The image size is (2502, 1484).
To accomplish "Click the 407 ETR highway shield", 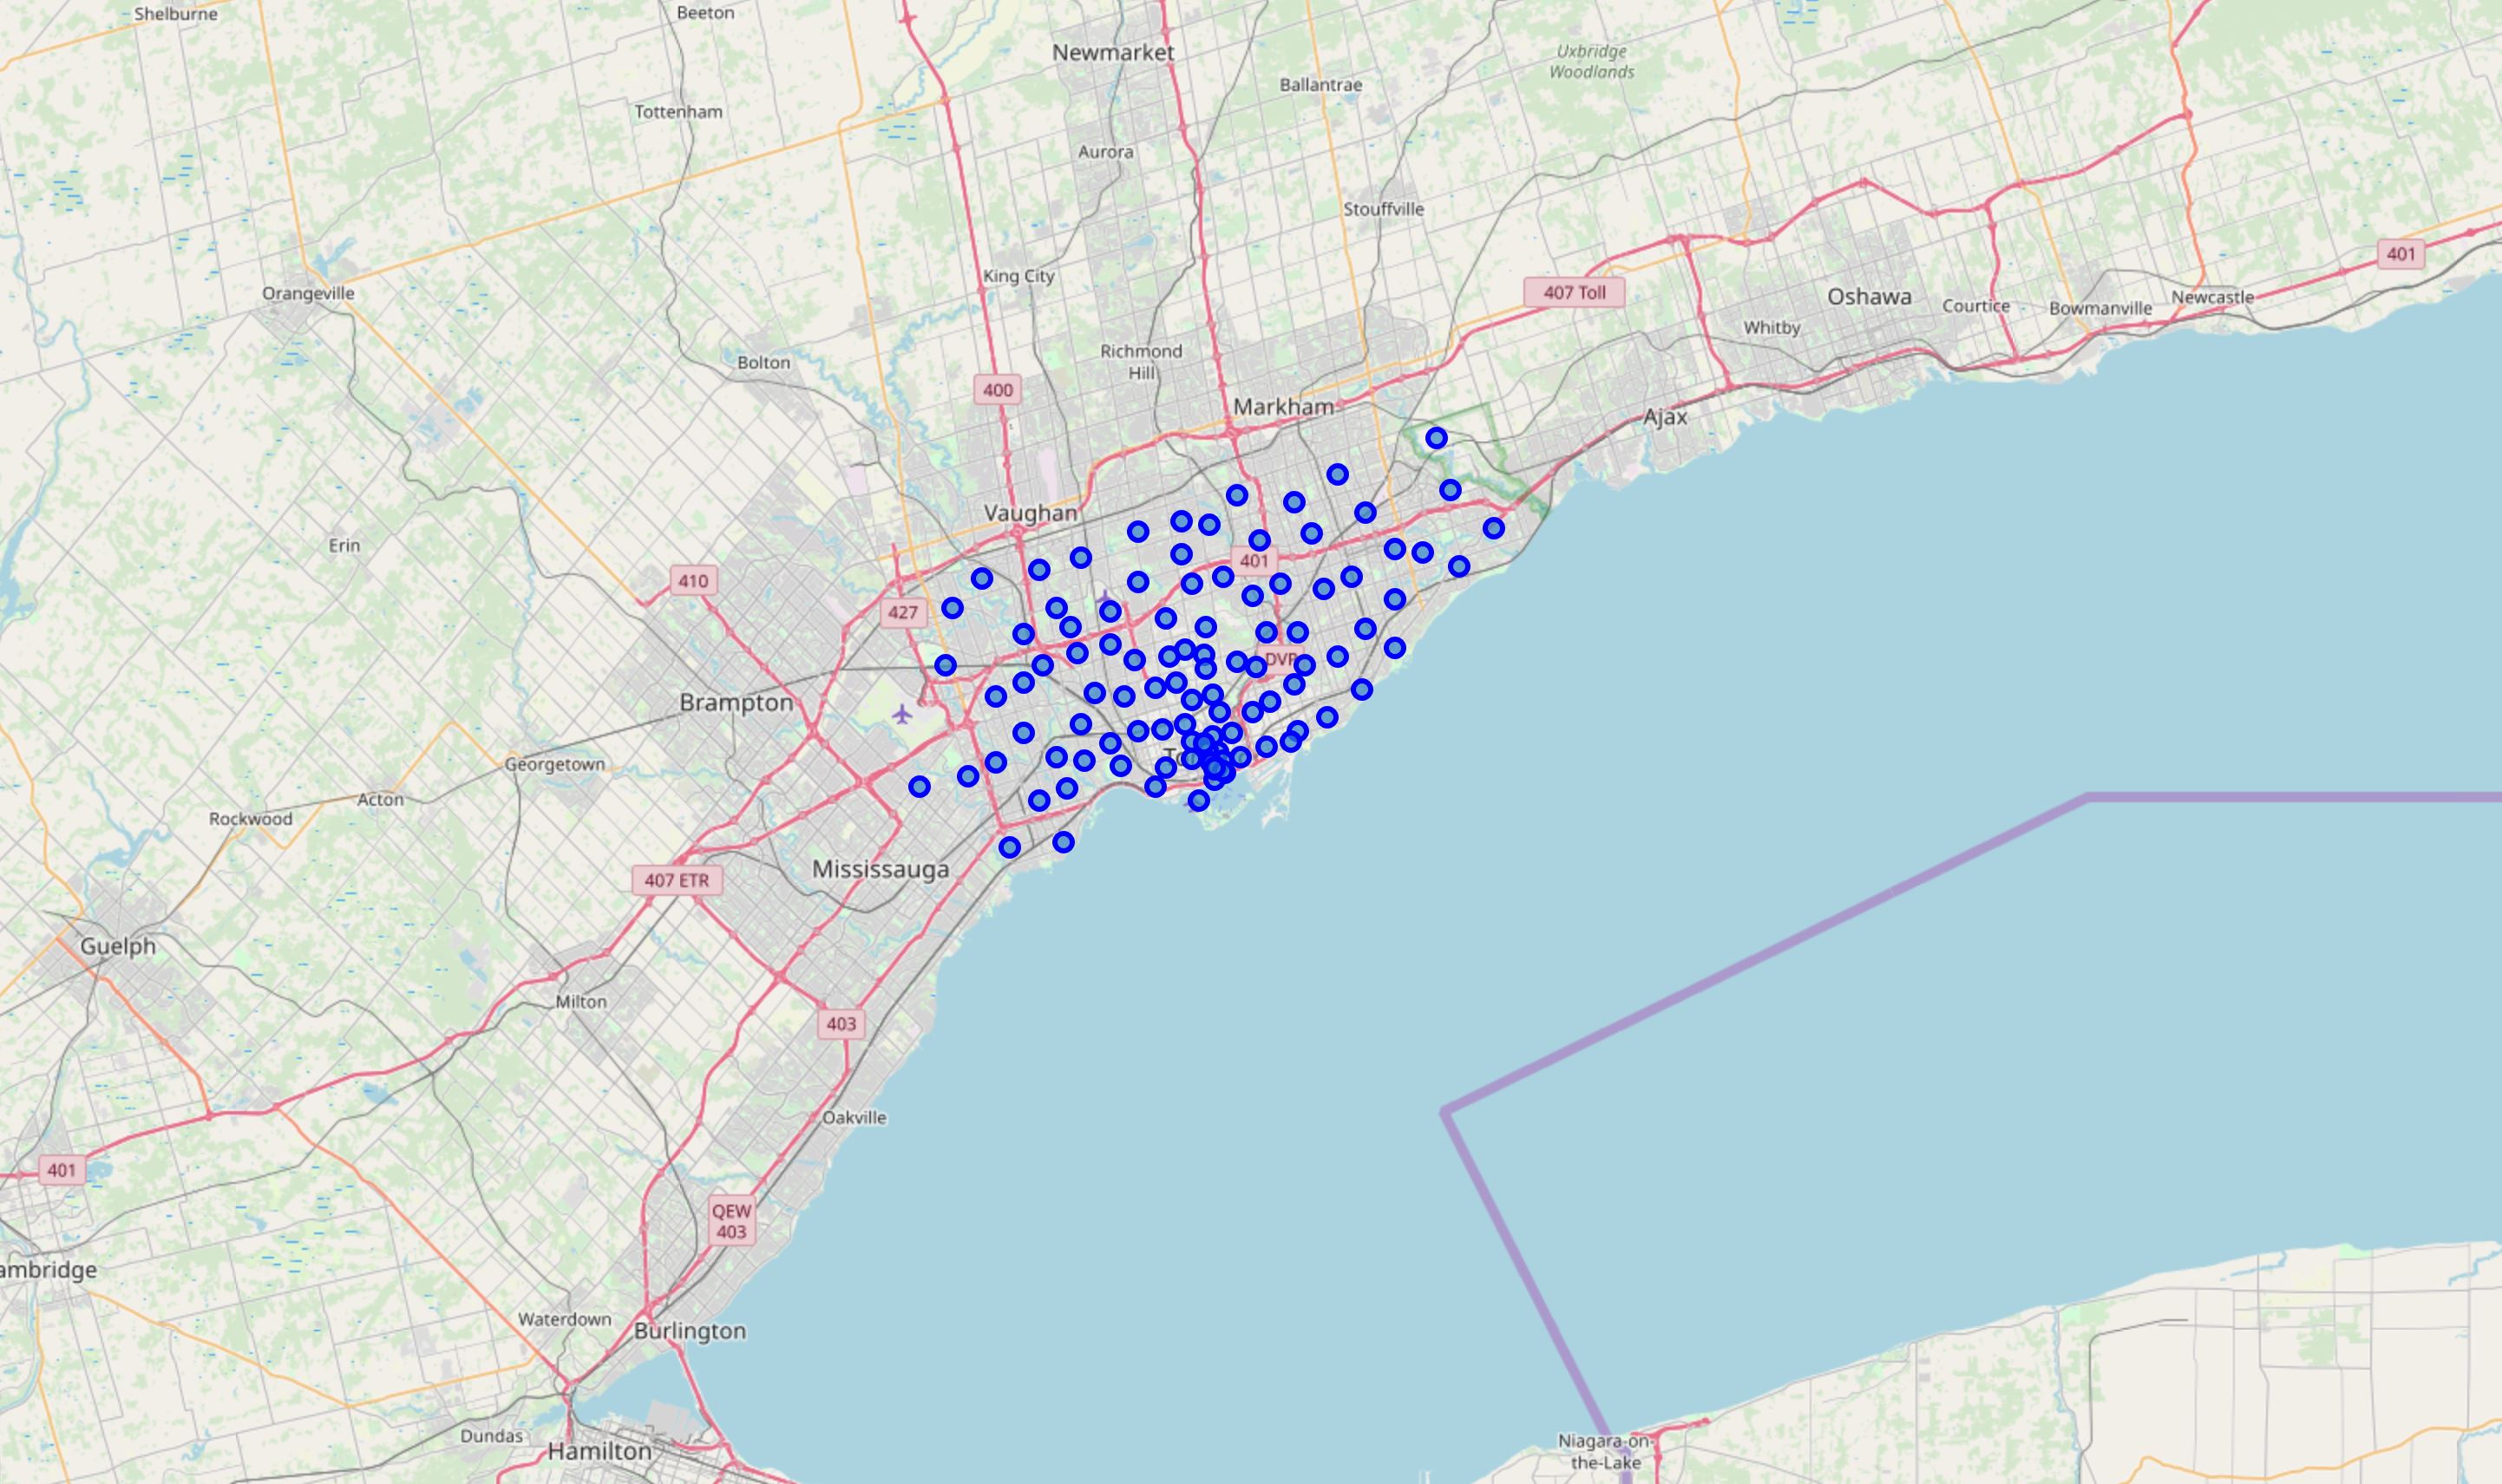I will (677, 881).
